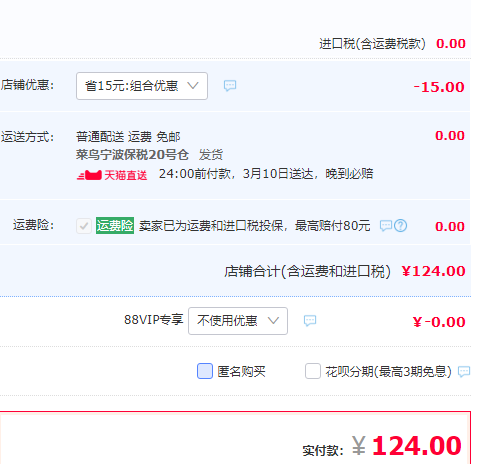
Task: Click chat bubble icon beside 店铺优惠 dropdown
Action: (x=230, y=86)
